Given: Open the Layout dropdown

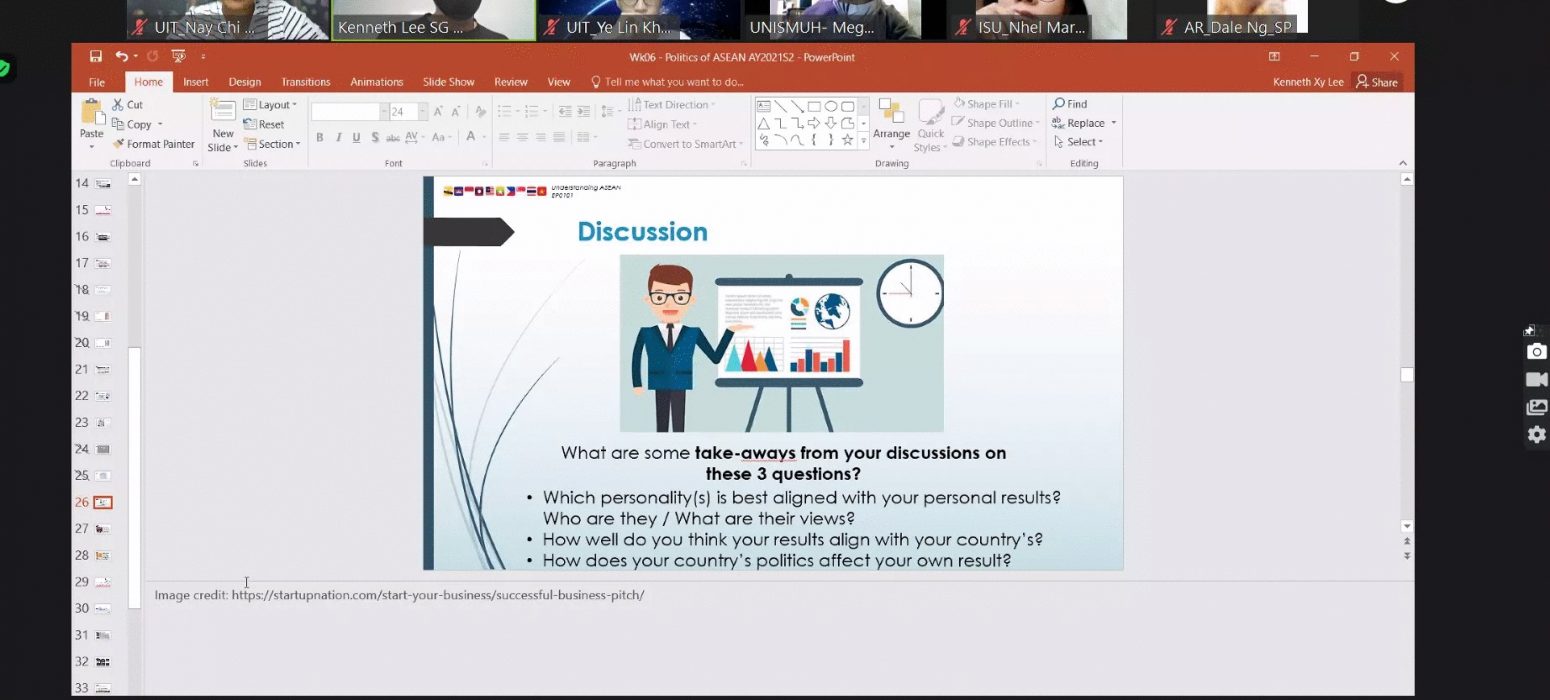Looking at the screenshot, I should click(271, 105).
